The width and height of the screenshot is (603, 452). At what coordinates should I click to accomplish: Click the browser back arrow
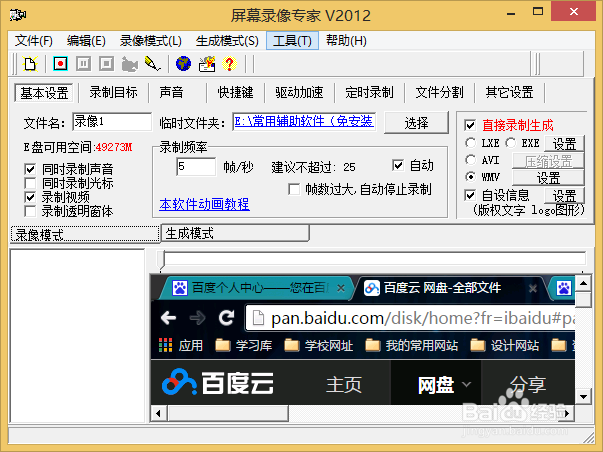point(168,318)
